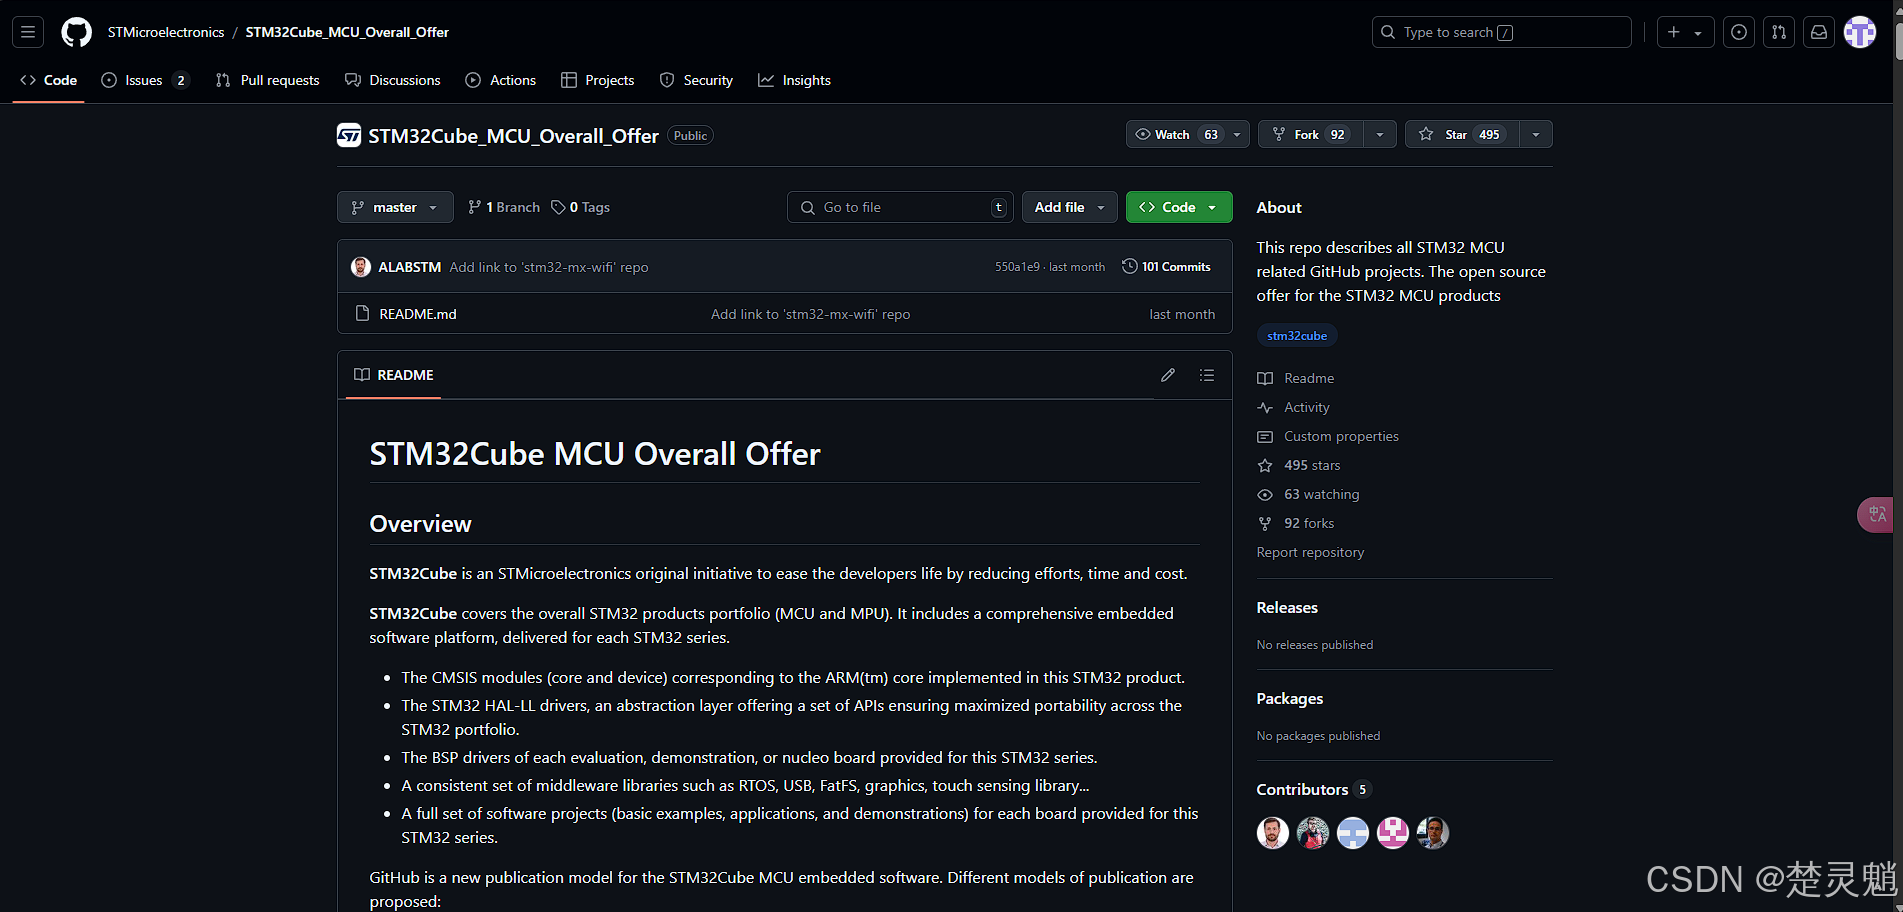Click the ALABSTM author name
Image resolution: width=1903 pixels, height=912 pixels.
pyautogui.click(x=410, y=267)
